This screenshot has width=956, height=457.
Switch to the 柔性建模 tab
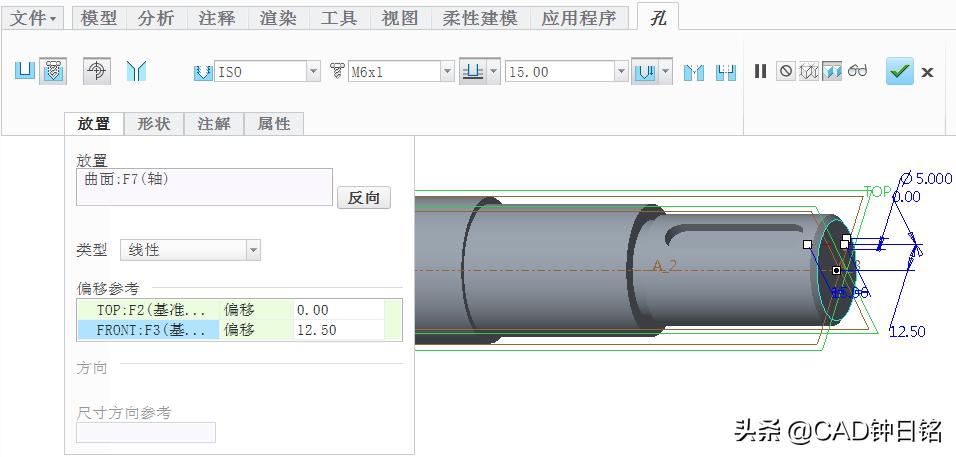click(480, 18)
